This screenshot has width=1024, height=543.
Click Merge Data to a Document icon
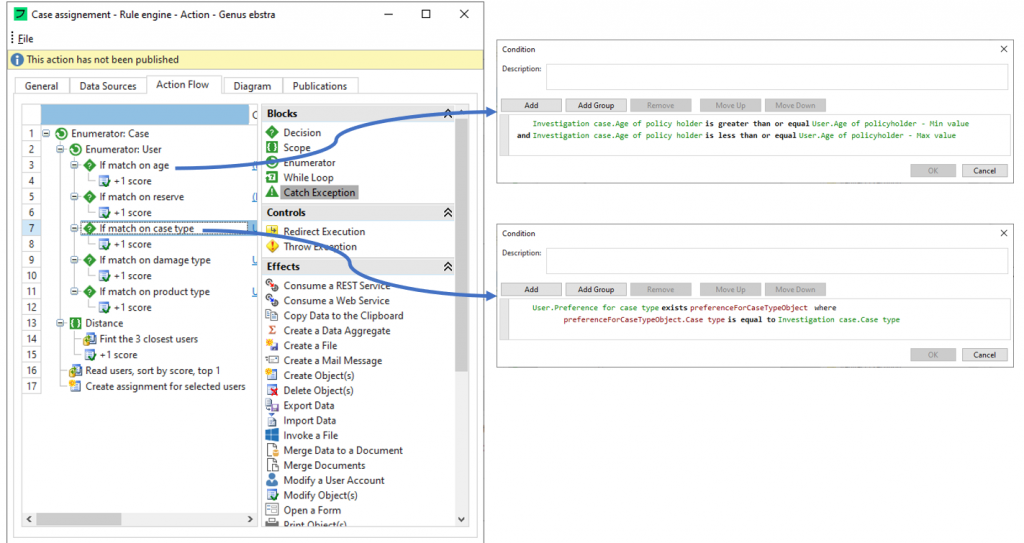pos(272,451)
